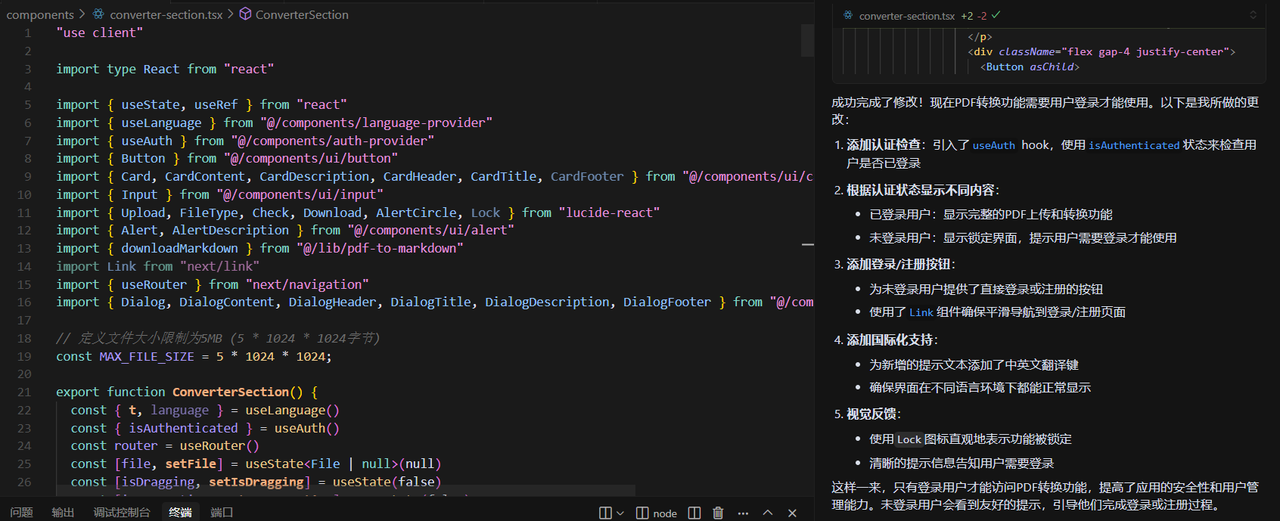Open the converter-section.tsx diff link in chat
1280x521 pixels.
pyautogui.click(x=907, y=16)
